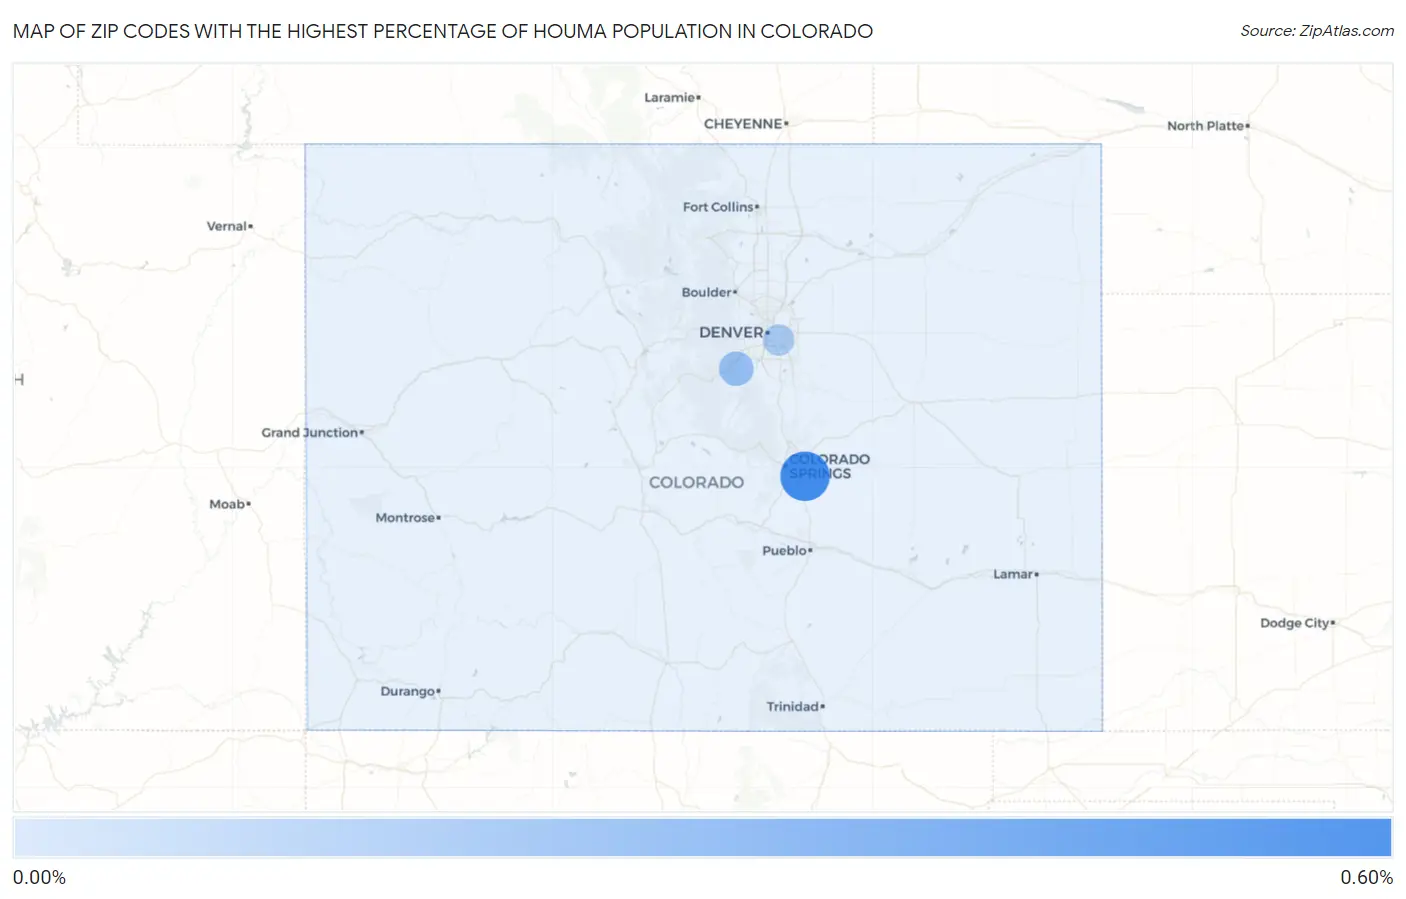The height and width of the screenshot is (899, 1406).
Task: Click the Lamar city label
Action: [x=1013, y=575]
